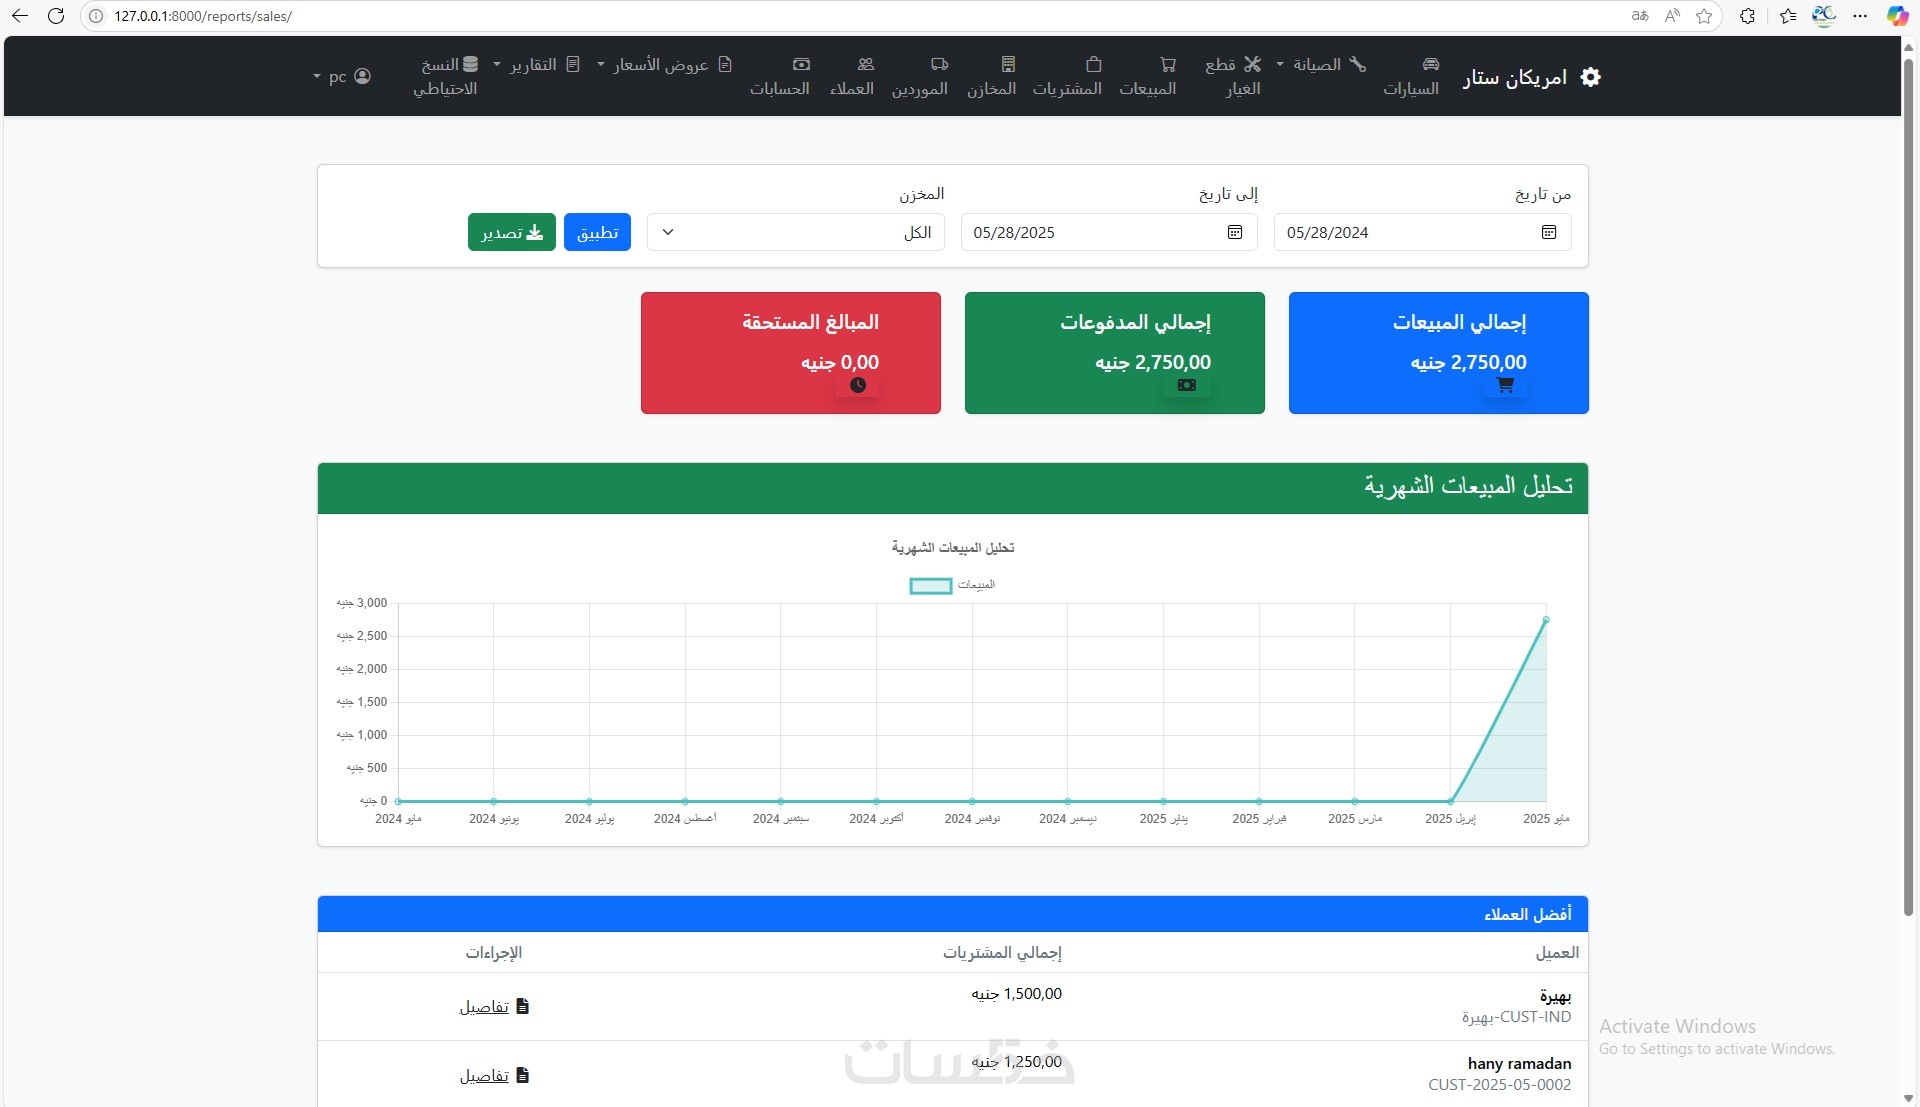Open the المخزن warehouse select showing الكل
The width and height of the screenshot is (1920, 1107).
point(795,232)
